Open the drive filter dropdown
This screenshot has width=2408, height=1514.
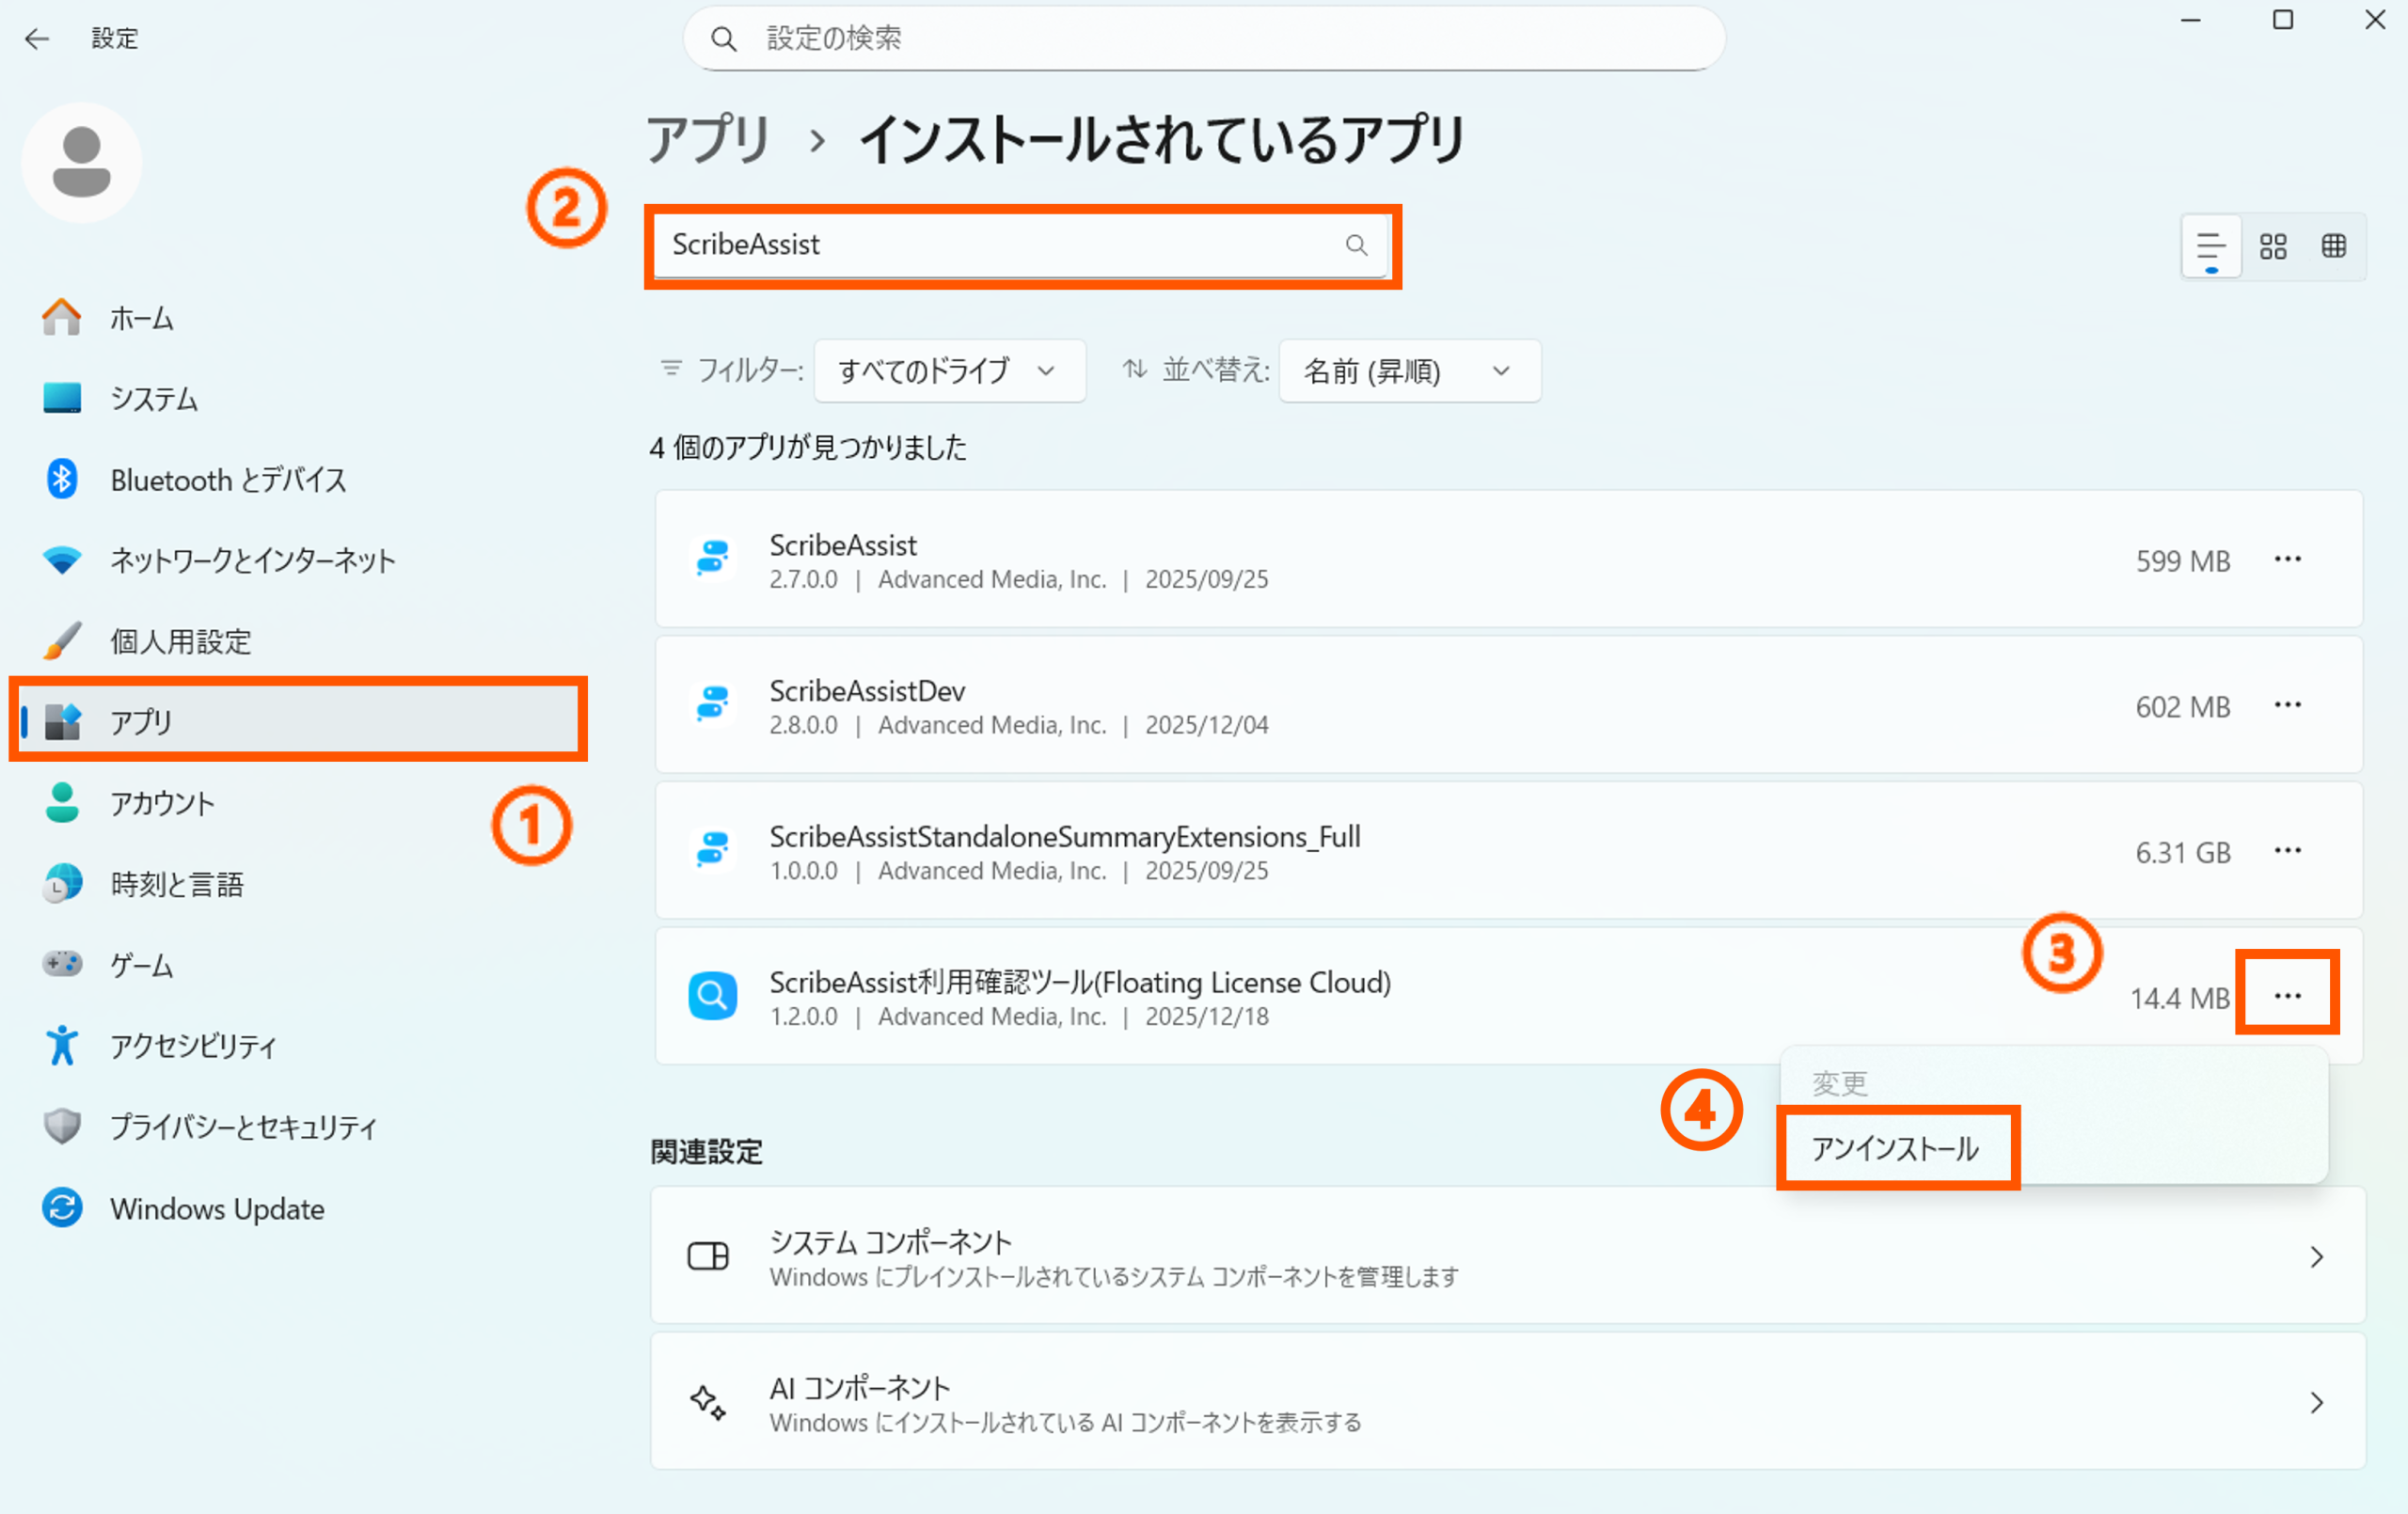949,371
